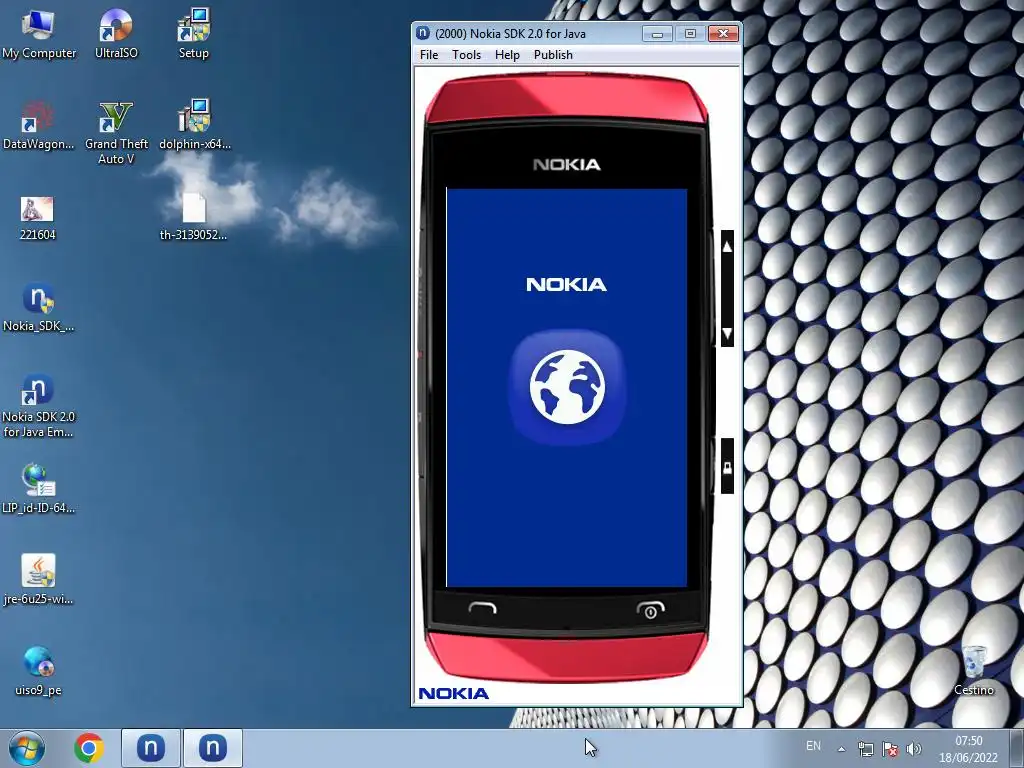Select Nokia_SDK installer desktop icon
This screenshot has width=1024, height=768.
pos(39,308)
